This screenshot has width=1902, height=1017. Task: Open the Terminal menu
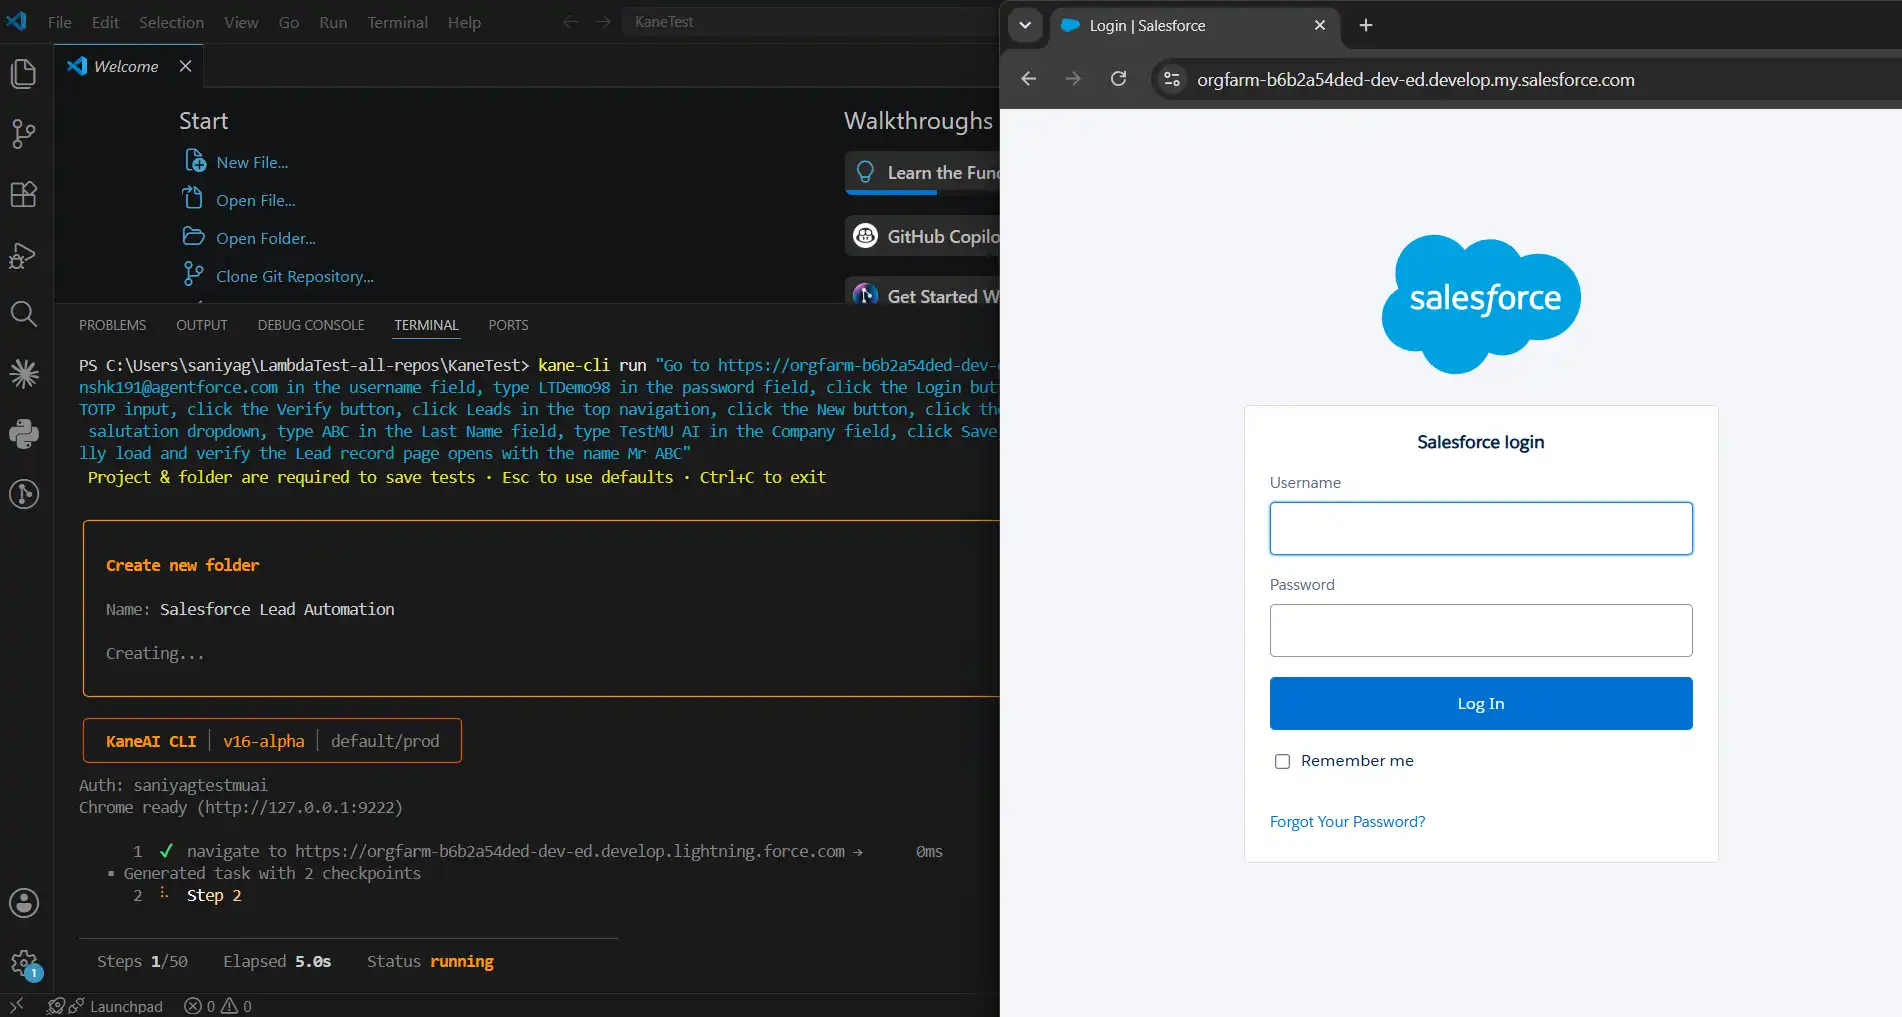click(397, 22)
